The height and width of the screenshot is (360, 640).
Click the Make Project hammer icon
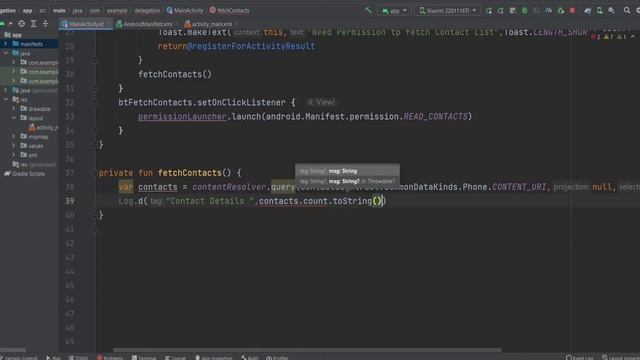(x=368, y=11)
